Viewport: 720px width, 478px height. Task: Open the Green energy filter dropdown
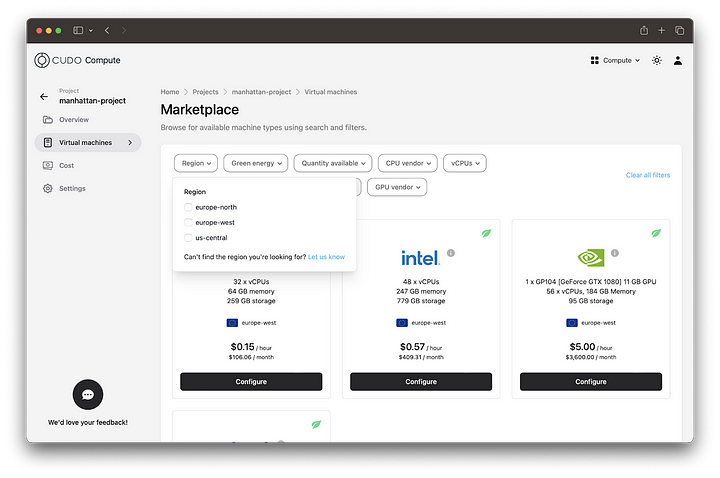256,163
